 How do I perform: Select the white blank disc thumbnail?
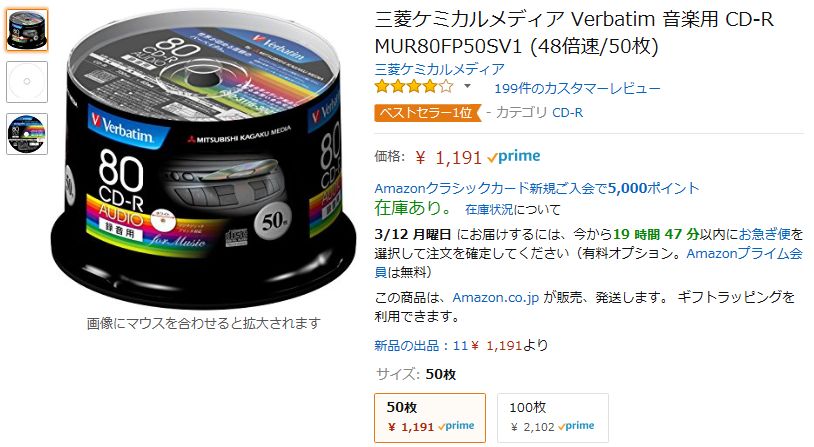coord(27,82)
